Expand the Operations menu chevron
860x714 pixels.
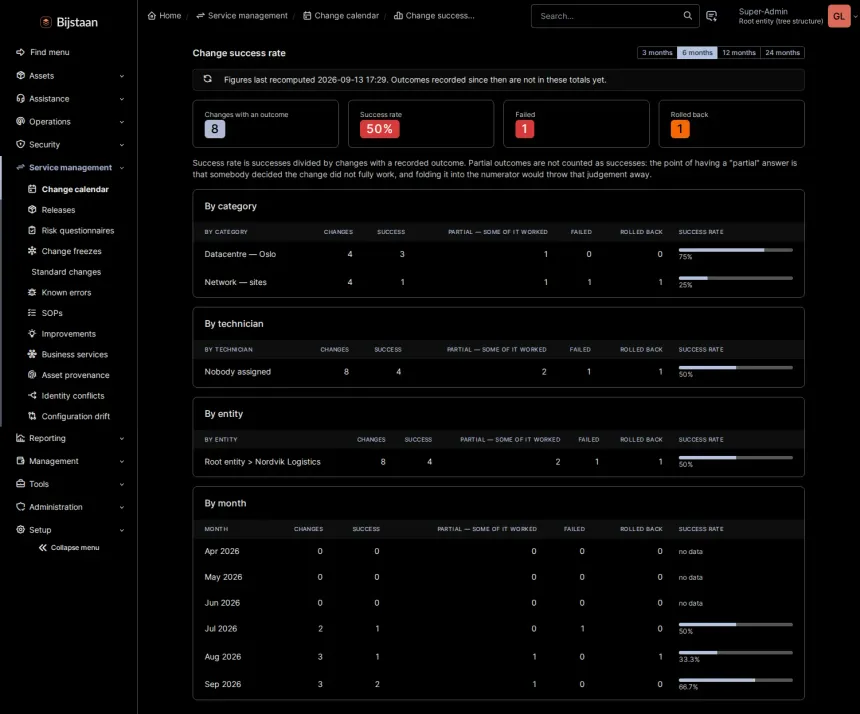click(x=122, y=122)
